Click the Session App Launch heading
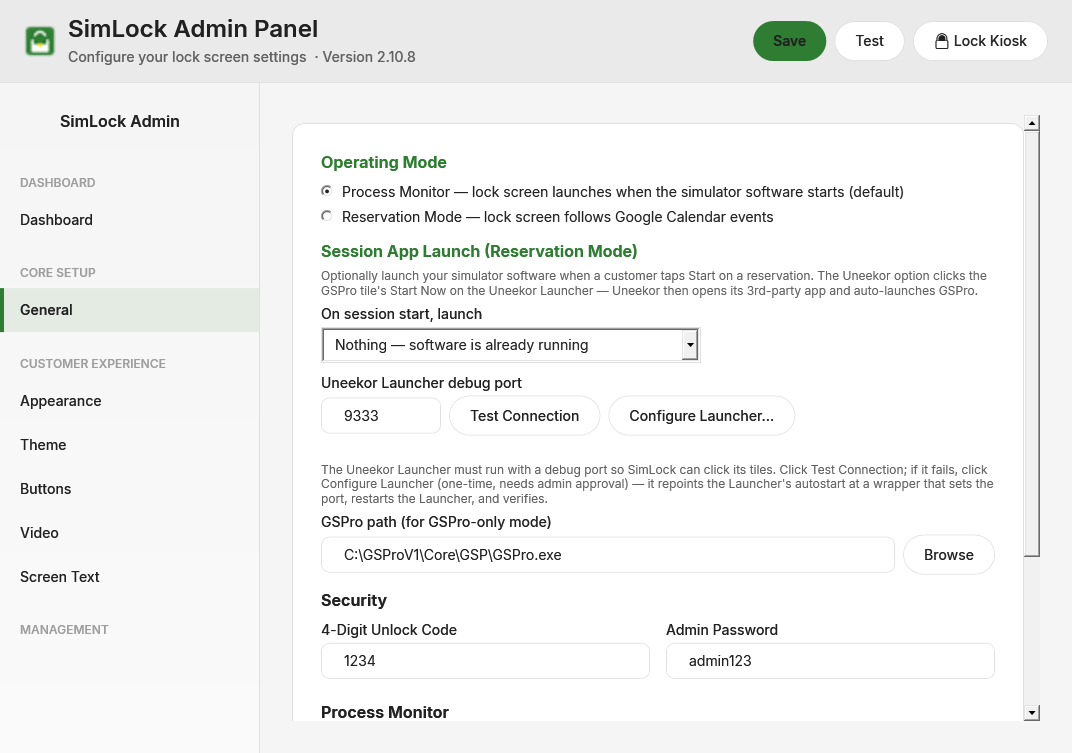Screen dimensions: 1072x753 click(x=479, y=251)
